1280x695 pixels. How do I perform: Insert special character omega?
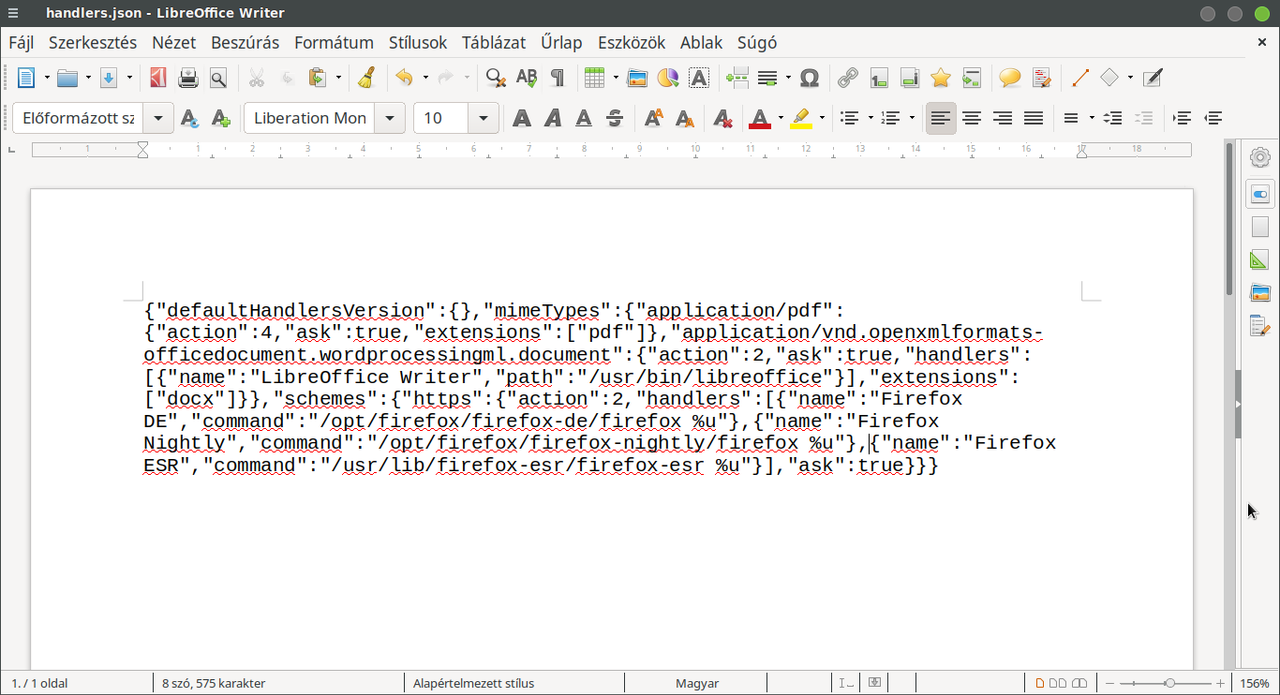point(810,77)
